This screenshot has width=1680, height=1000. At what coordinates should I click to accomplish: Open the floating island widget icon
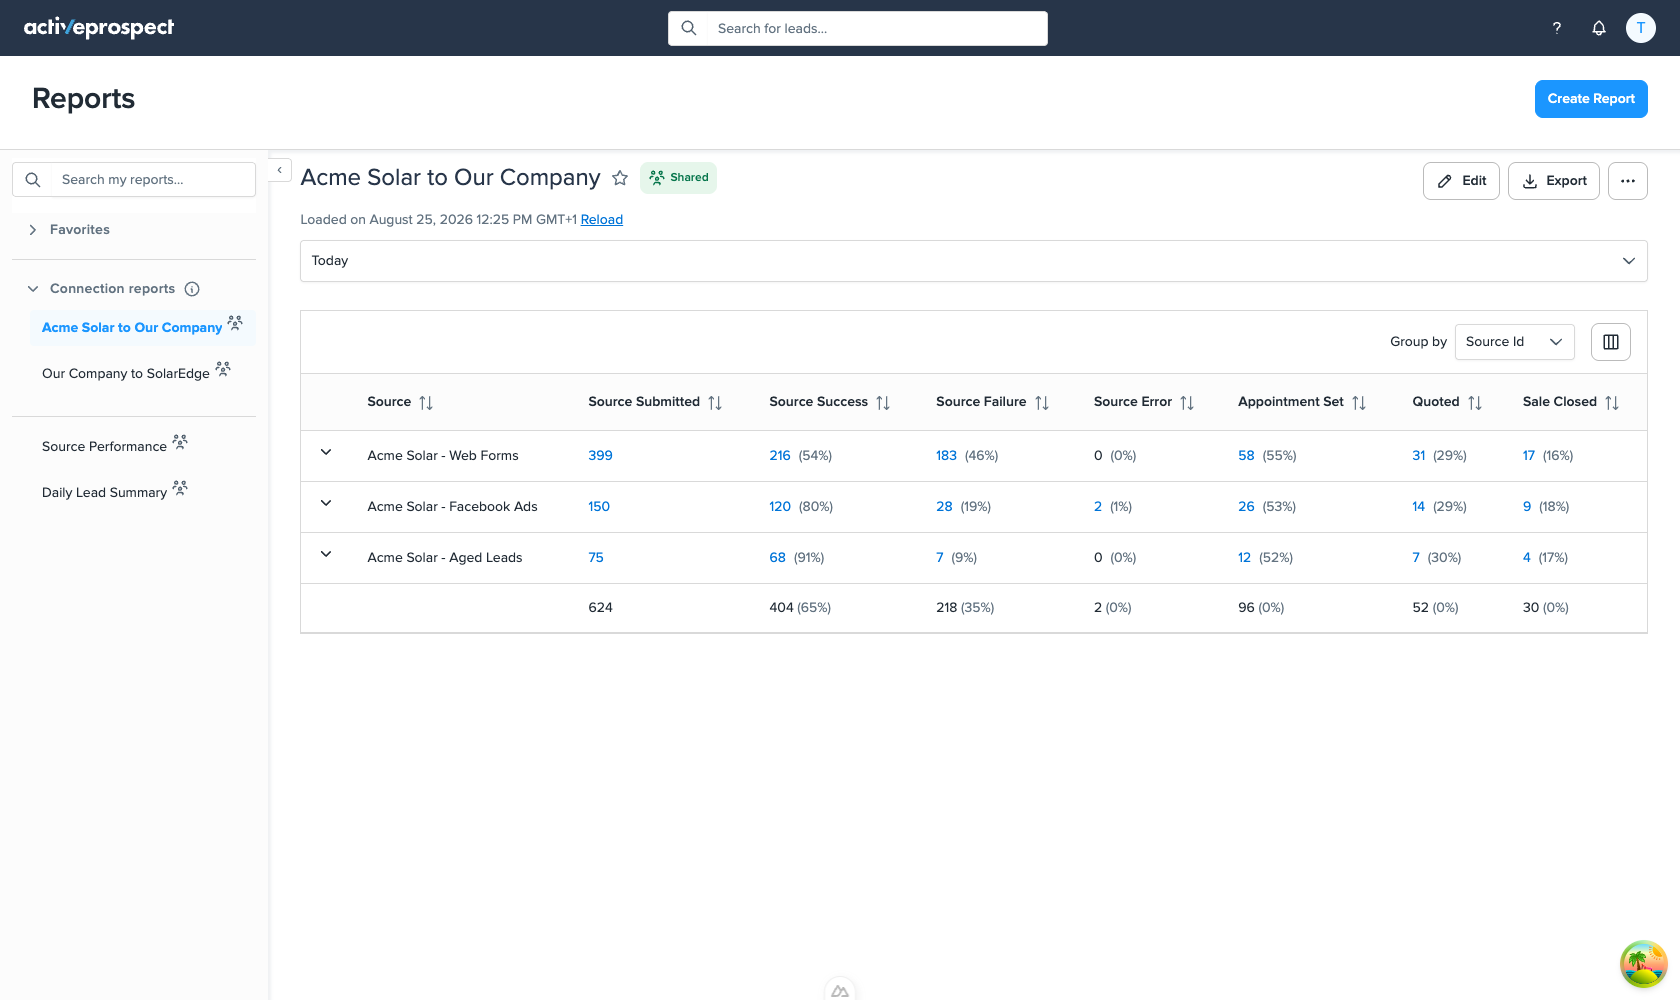click(x=1644, y=964)
